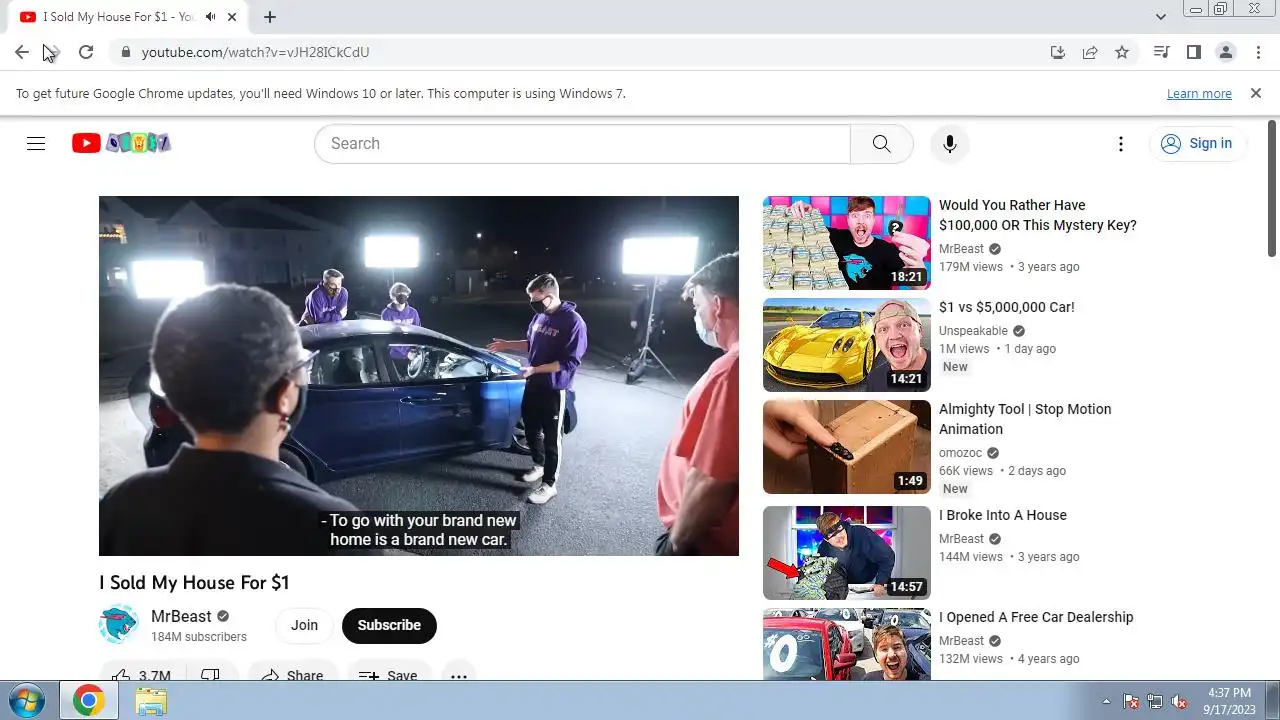Open a new tab
Image resolution: width=1280 pixels, height=720 pixels.
click(270, 17)
